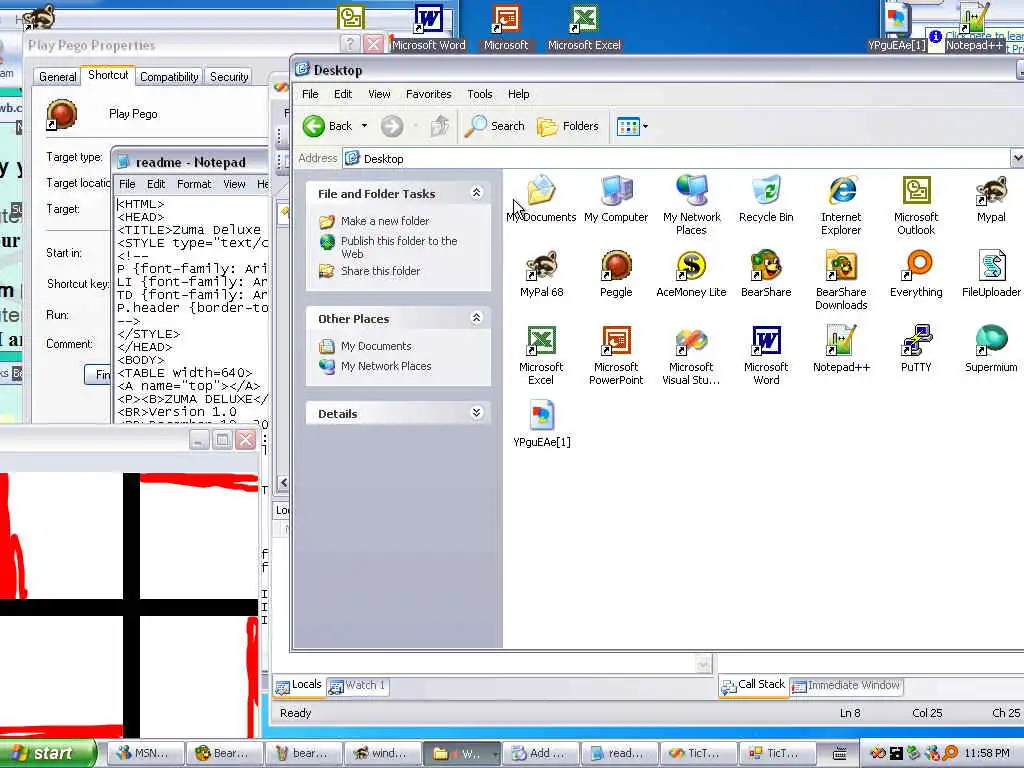1024x768 pixels.
Task: Select the Supermium icon
Action: [991, 349]
